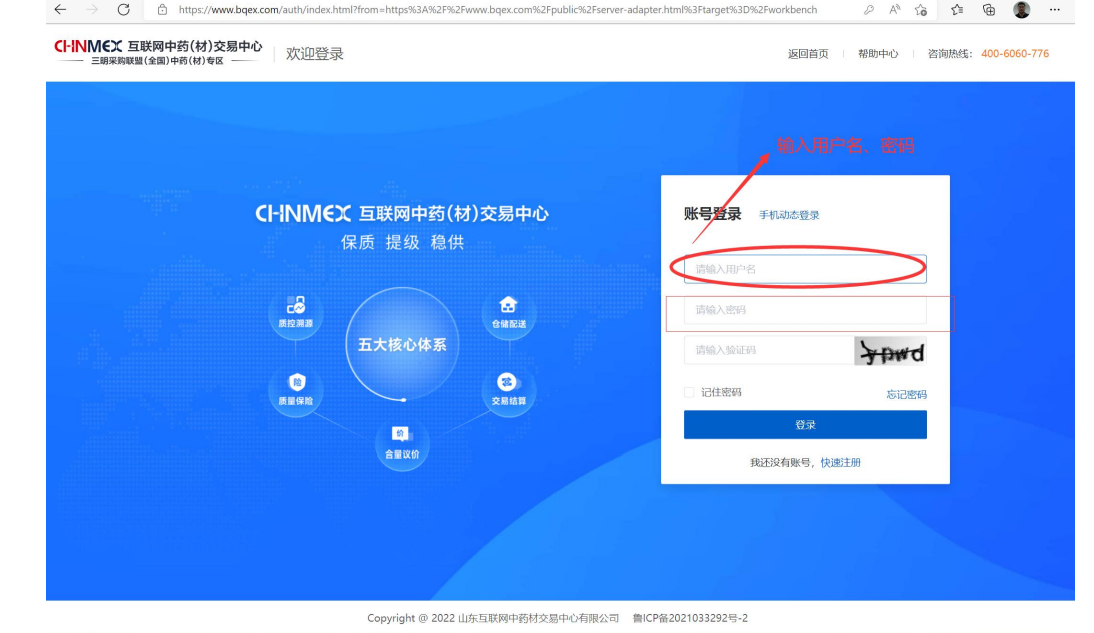Open the browser settings ellipsis menu
This screenshot has width=1094, height=633.
point(1054,10)
